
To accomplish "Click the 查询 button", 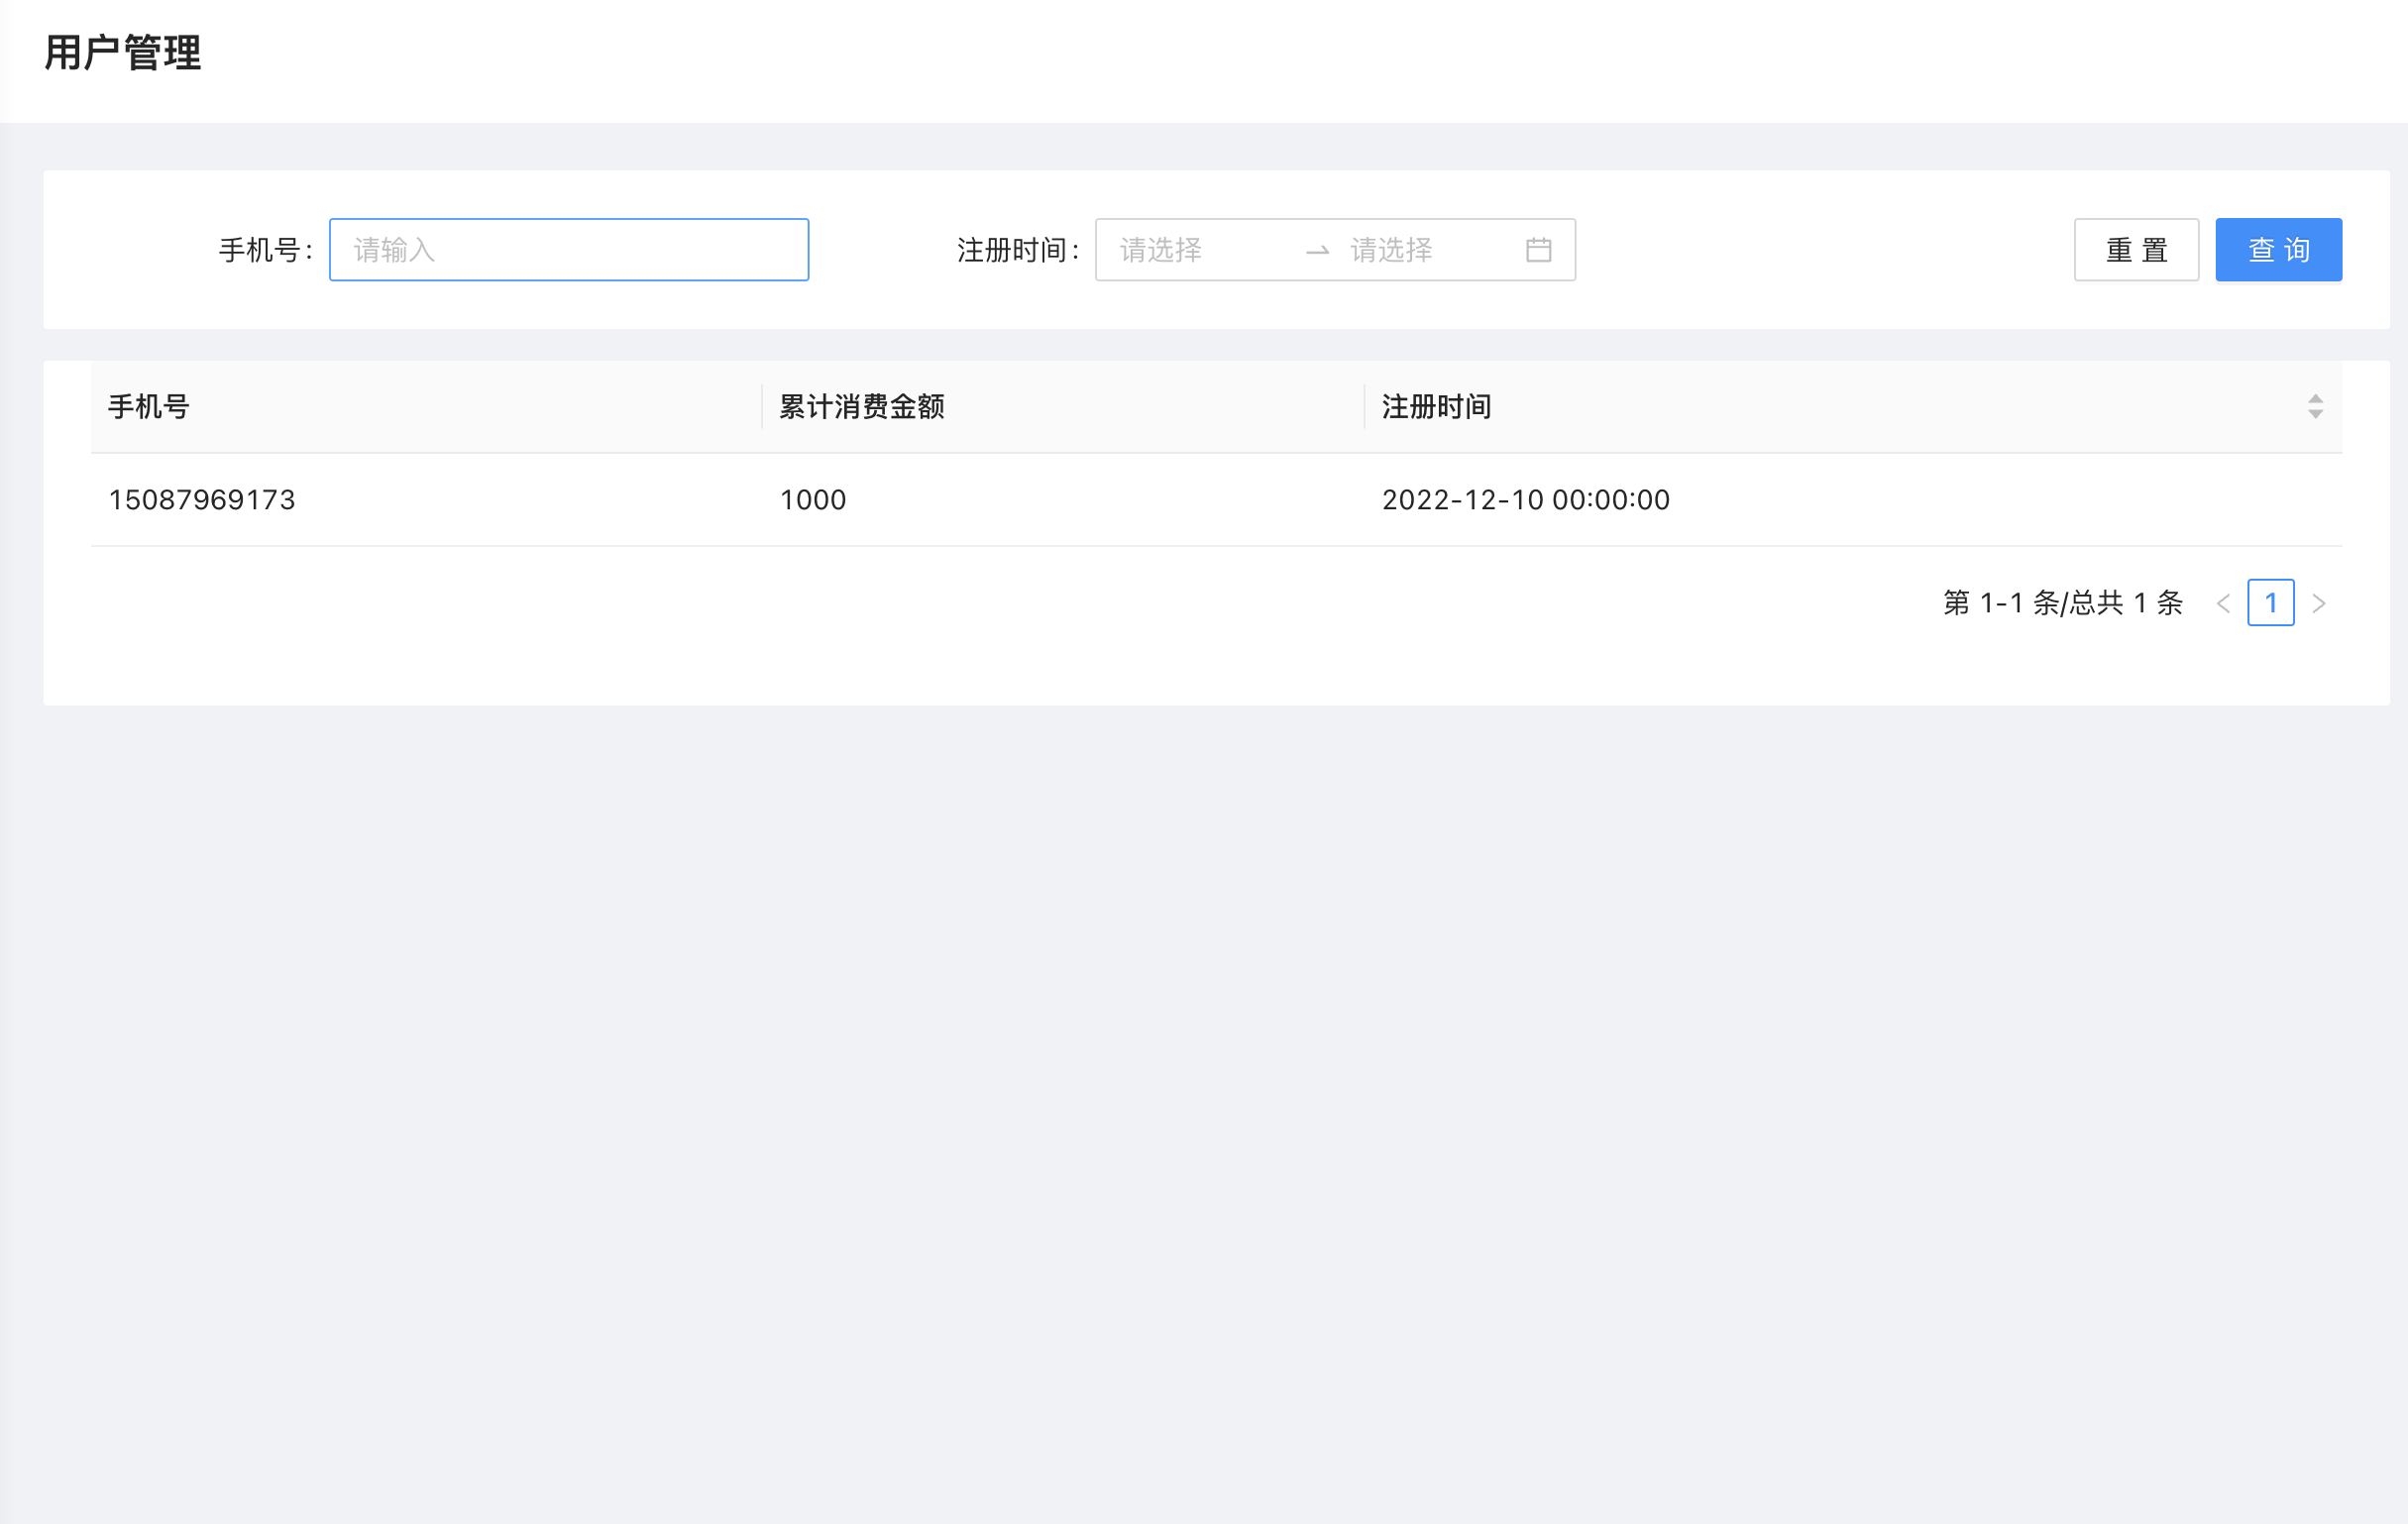I will (x=2278, y=249).
